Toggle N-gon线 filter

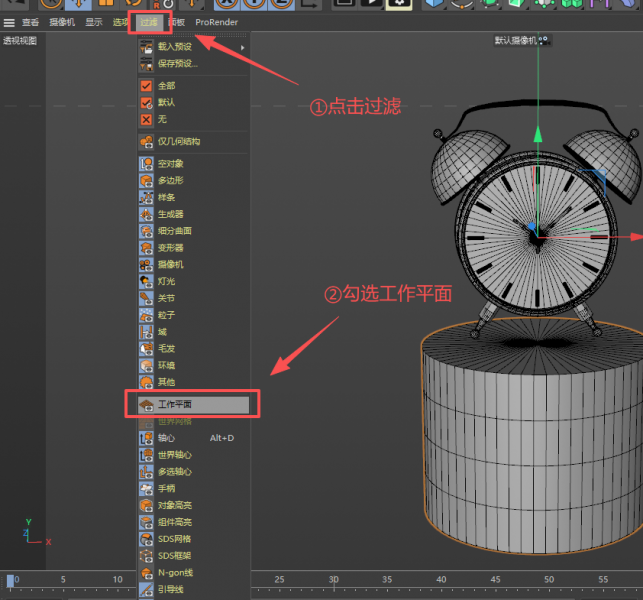193,573
